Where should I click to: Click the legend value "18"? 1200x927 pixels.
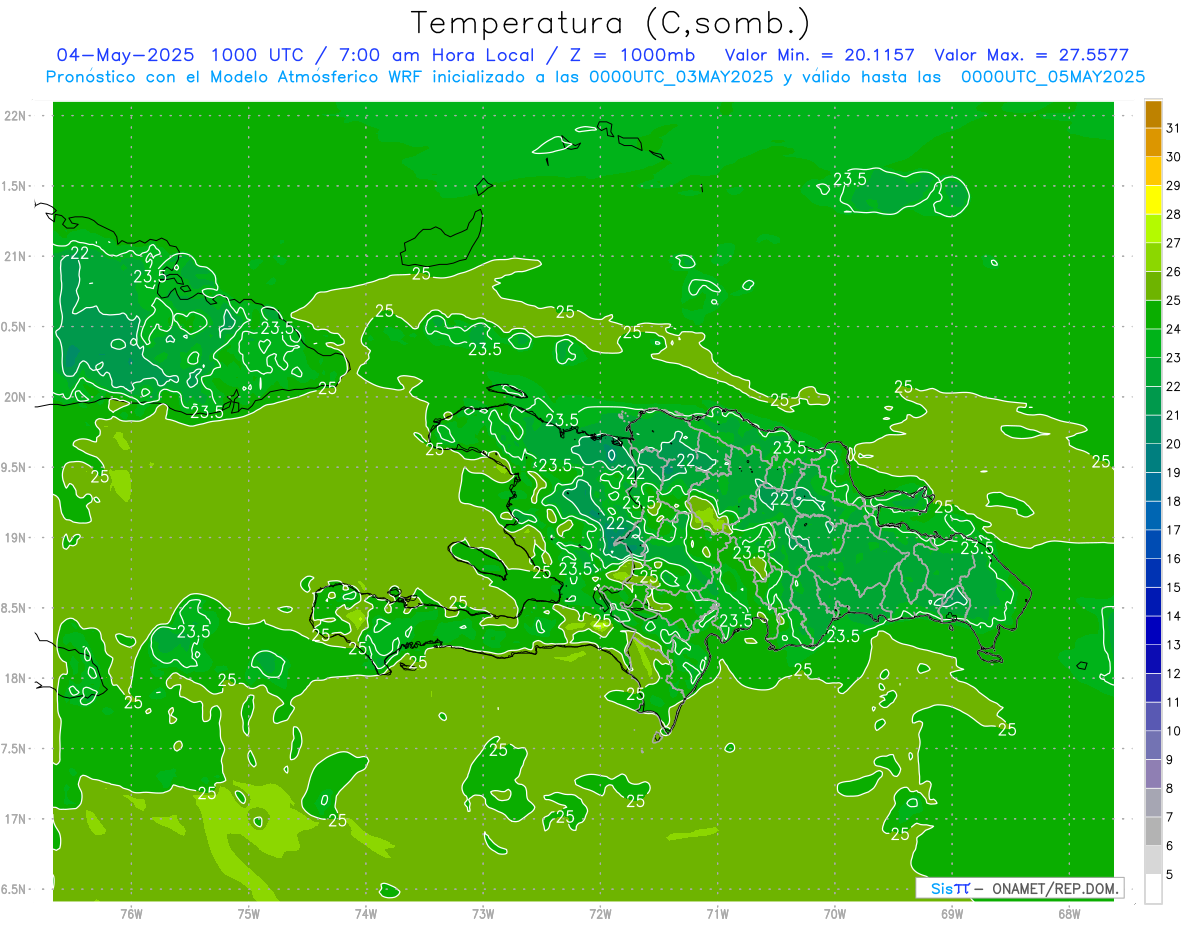1173,501
